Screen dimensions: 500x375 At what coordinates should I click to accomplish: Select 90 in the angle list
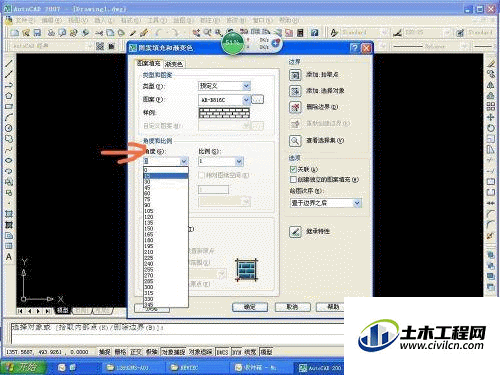click(166, 205)
